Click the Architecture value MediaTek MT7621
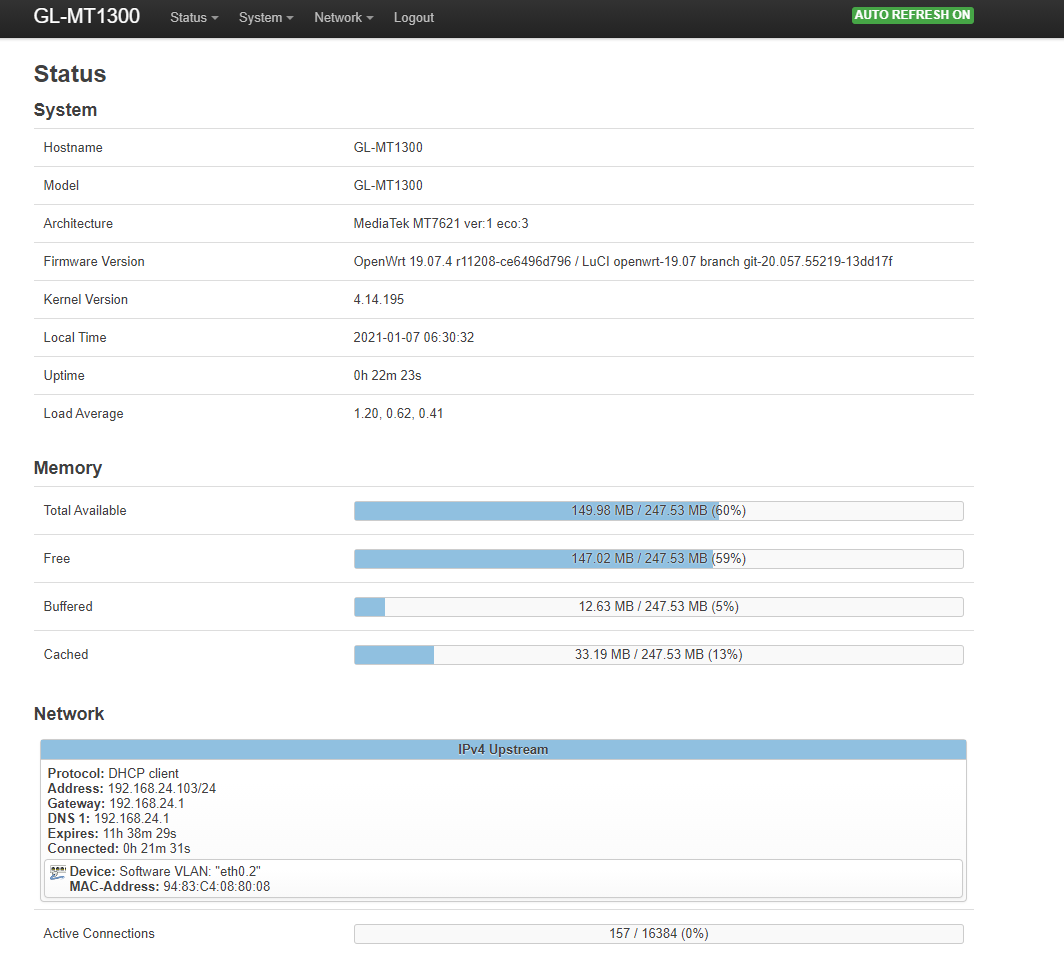The height and width of the screenshot is (960, 1064). coord(441,224)
